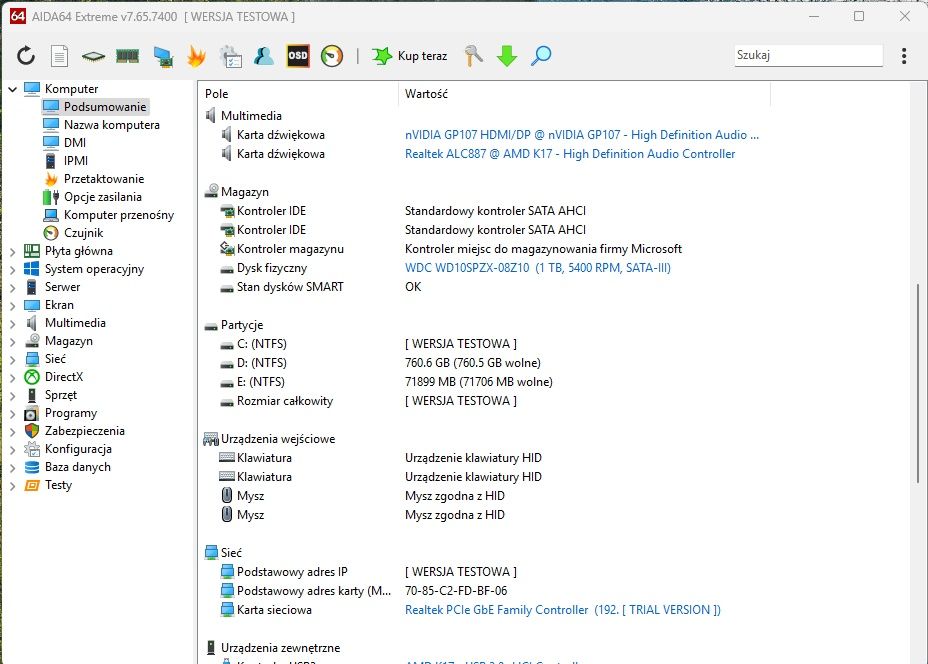Open the gear preferences toolbar icon
This screenshot has width=928, height=664.
pos(231,56)
